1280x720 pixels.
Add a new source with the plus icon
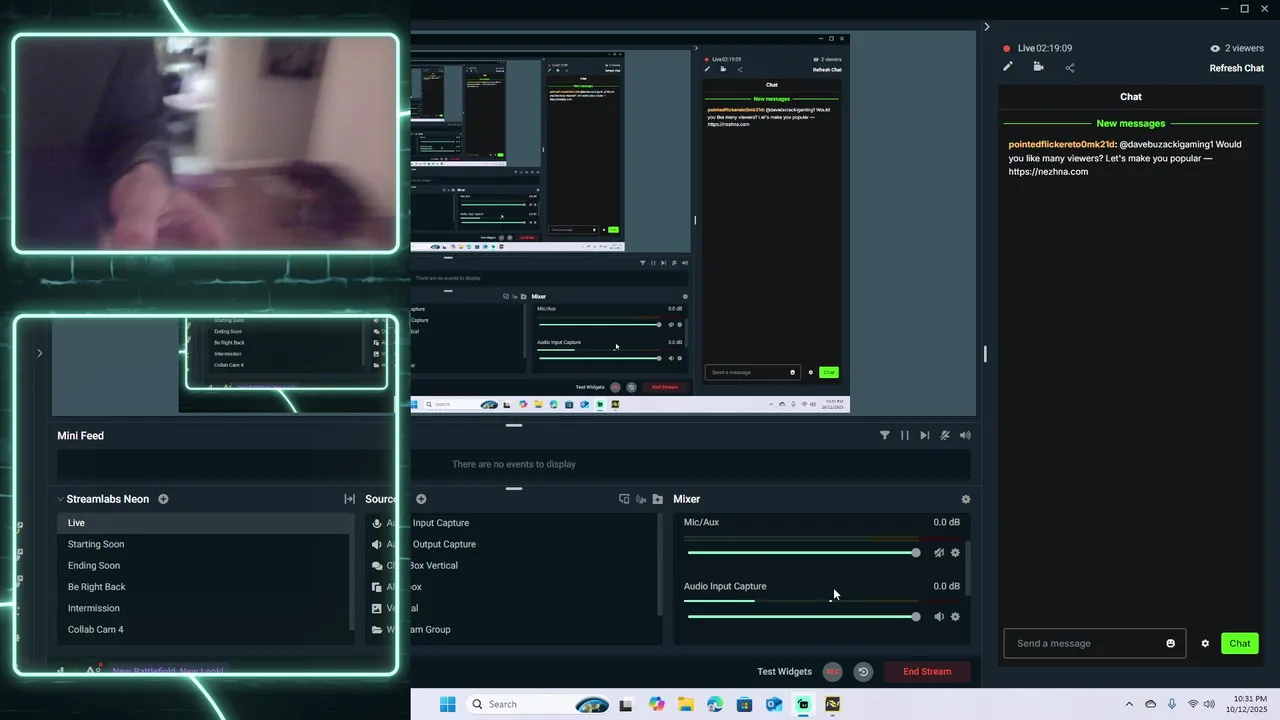coord(421,499)
